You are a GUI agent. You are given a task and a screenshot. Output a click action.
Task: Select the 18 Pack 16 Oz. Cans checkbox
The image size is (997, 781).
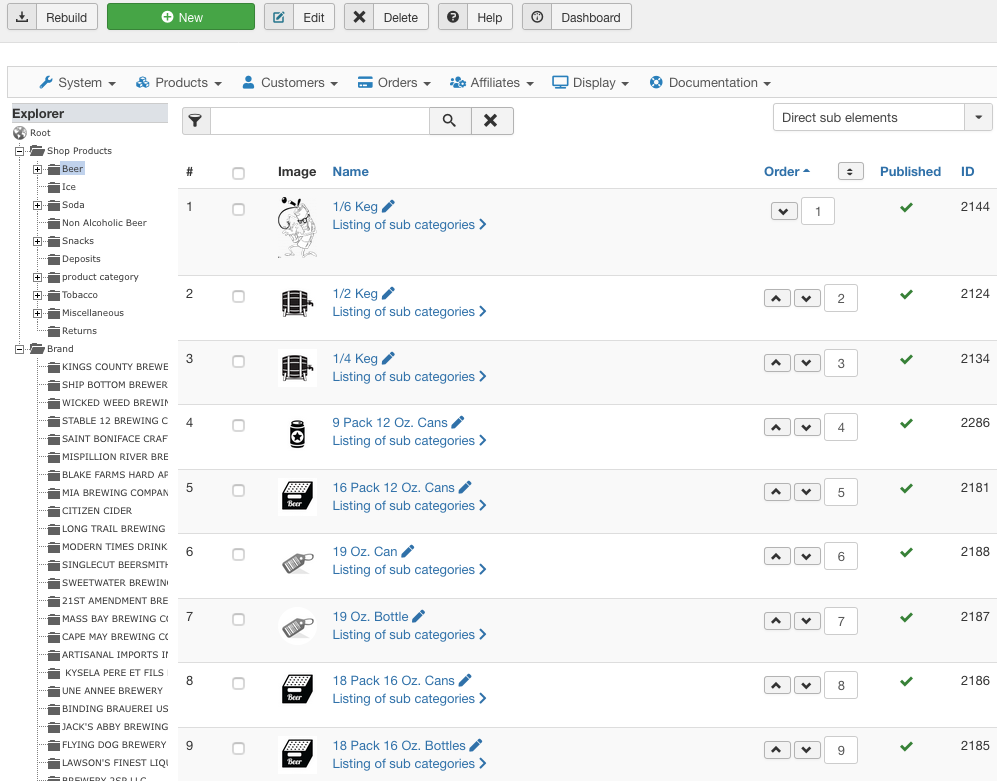pyautogui.click(x=238, y=684)
